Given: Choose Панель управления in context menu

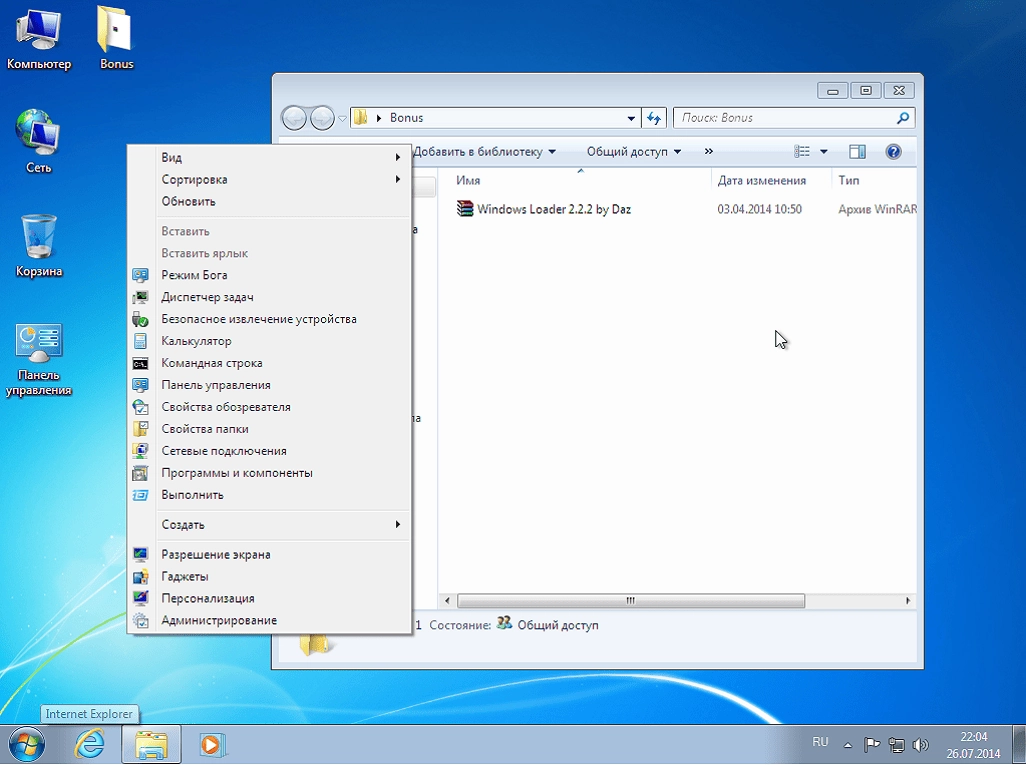Looking at the screenshot, I should (269, 385).
